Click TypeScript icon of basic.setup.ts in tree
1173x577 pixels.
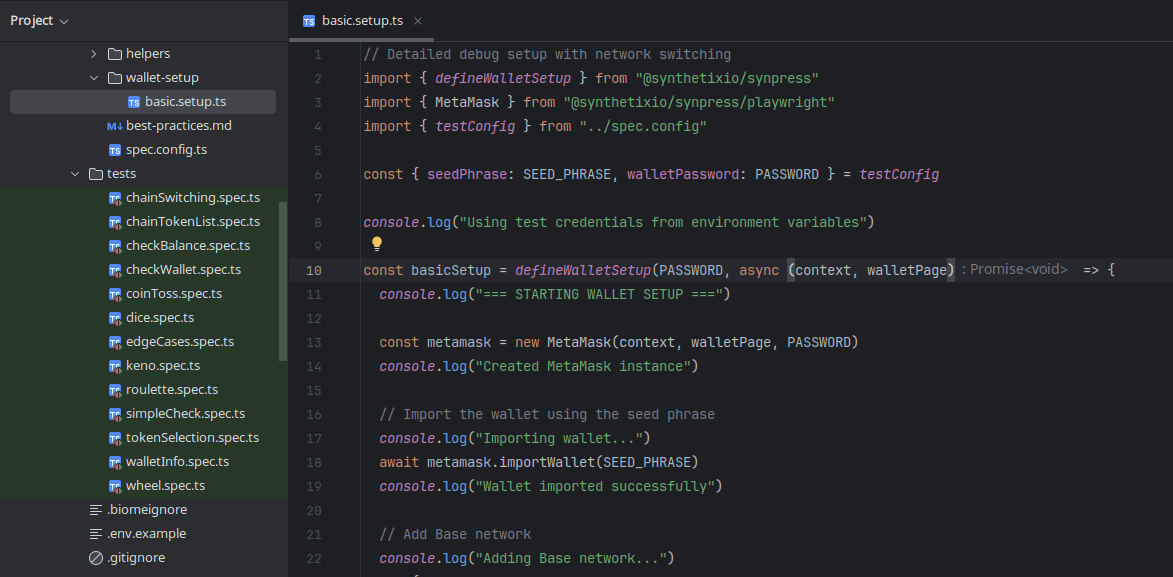coord(134,102)
